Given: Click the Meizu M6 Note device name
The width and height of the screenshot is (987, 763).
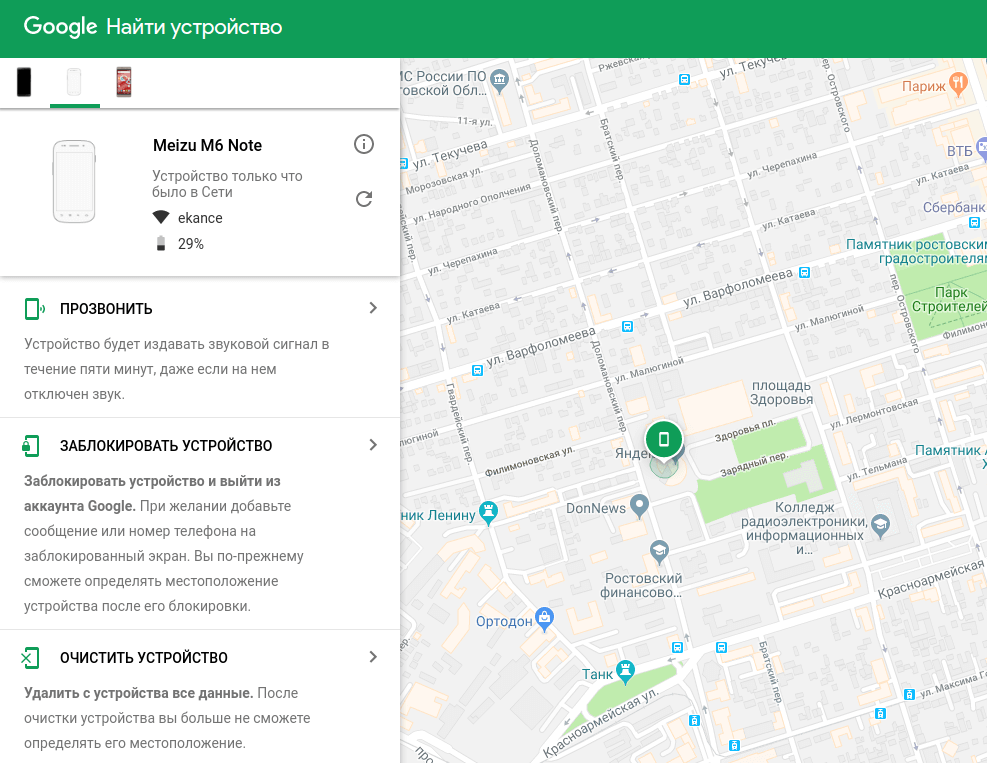Looking at the screenshot, I should coord(207,145).
